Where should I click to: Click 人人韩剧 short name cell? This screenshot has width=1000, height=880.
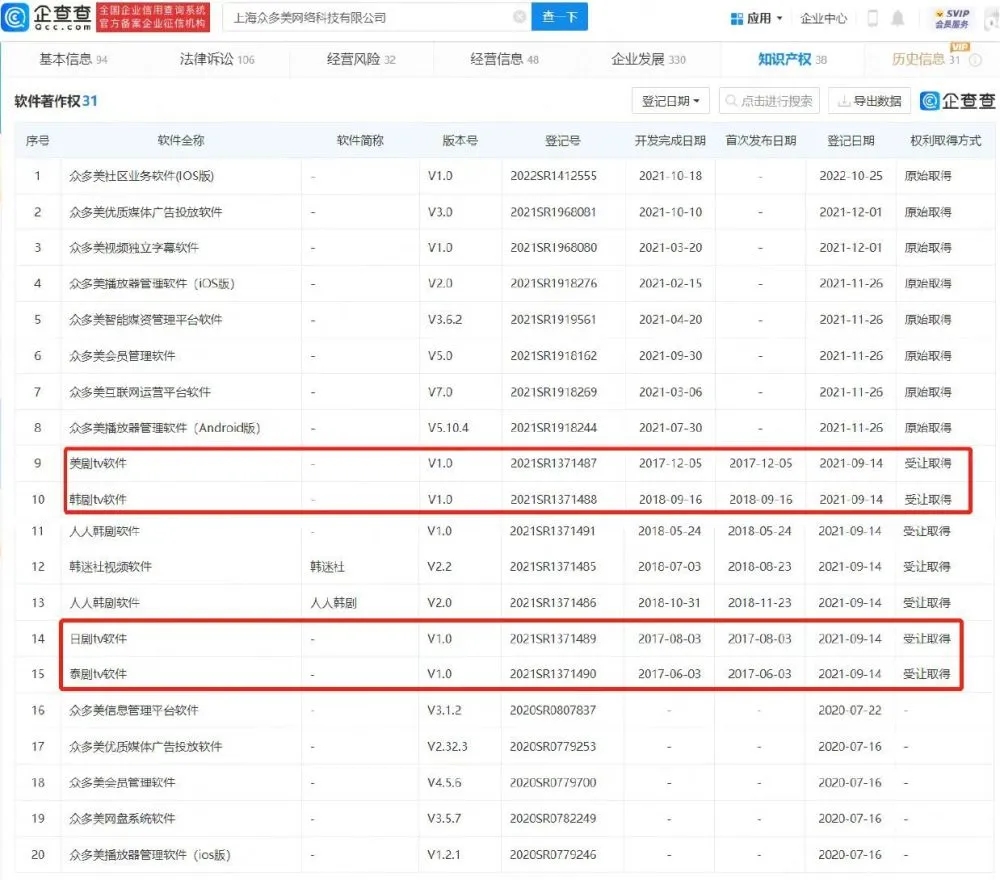pos(333,603)
